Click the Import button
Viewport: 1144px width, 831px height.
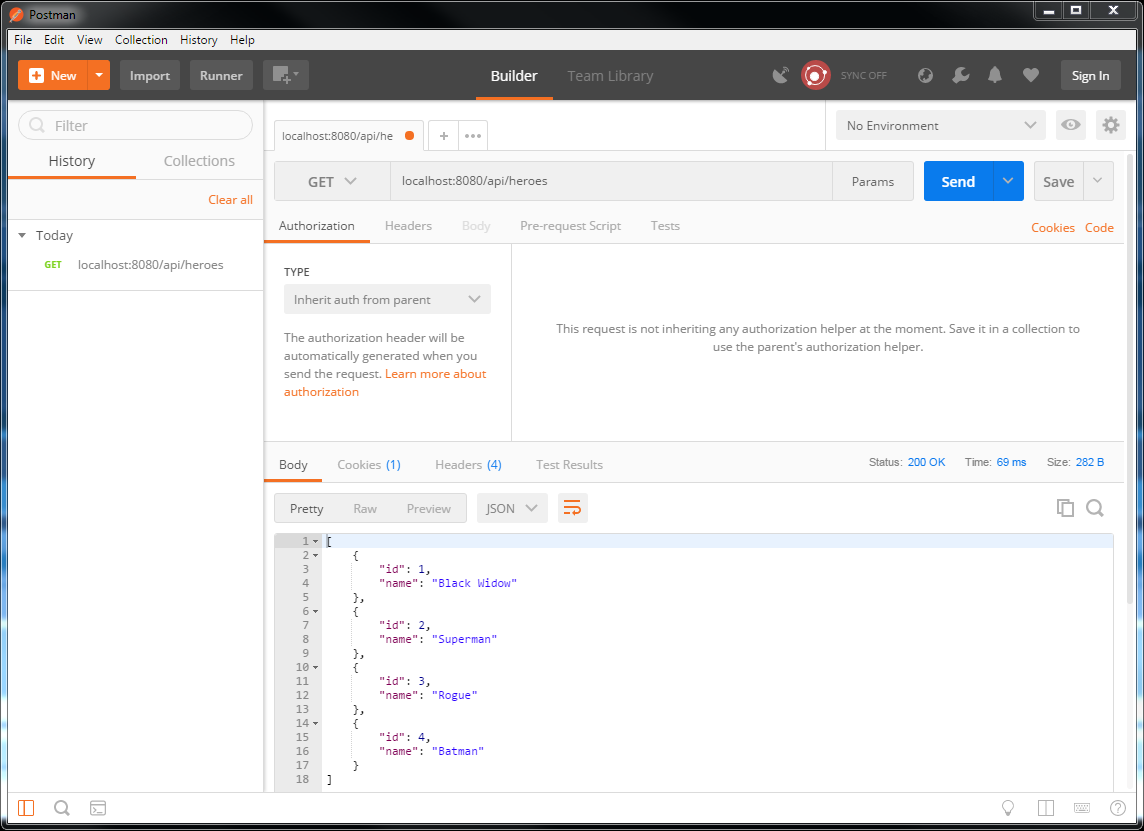pyautogui.click(x=150, y=75)
